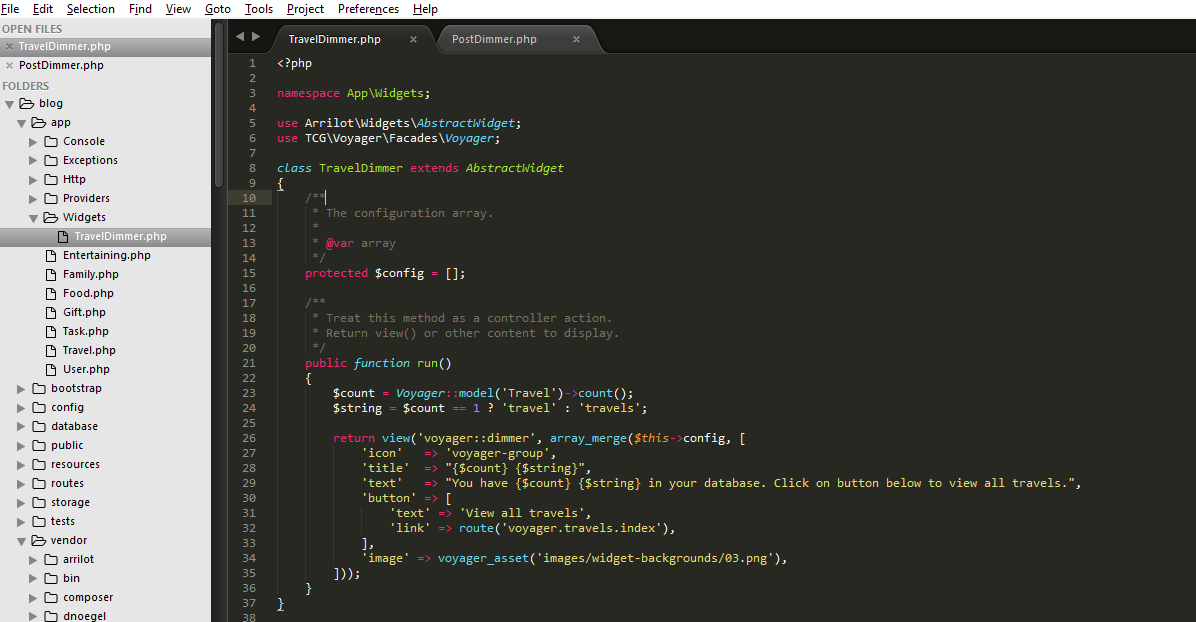Expand the Providers folder

point(33,199)
